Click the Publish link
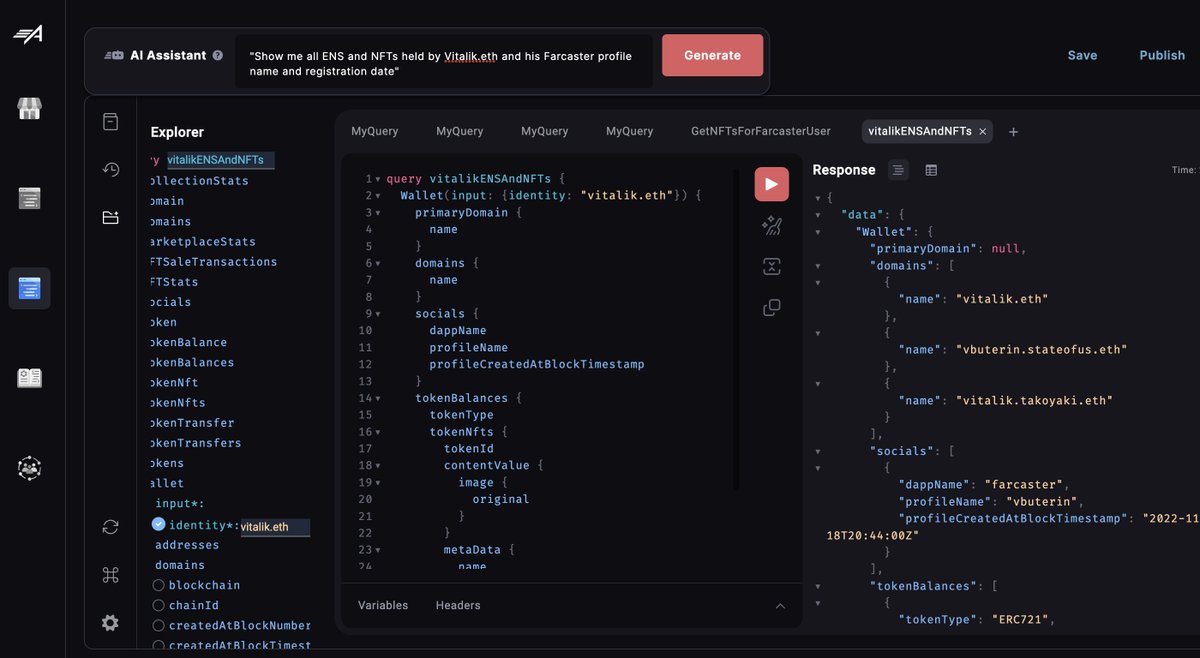The height and width of the screenshot is (658, 1200). 1162,56
